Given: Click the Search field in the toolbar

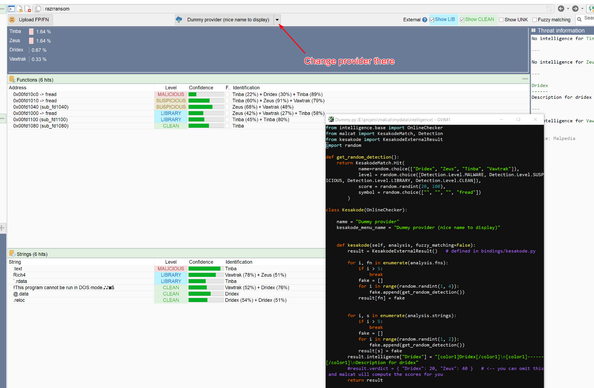Looking at the screenshot, I should 586,19.
